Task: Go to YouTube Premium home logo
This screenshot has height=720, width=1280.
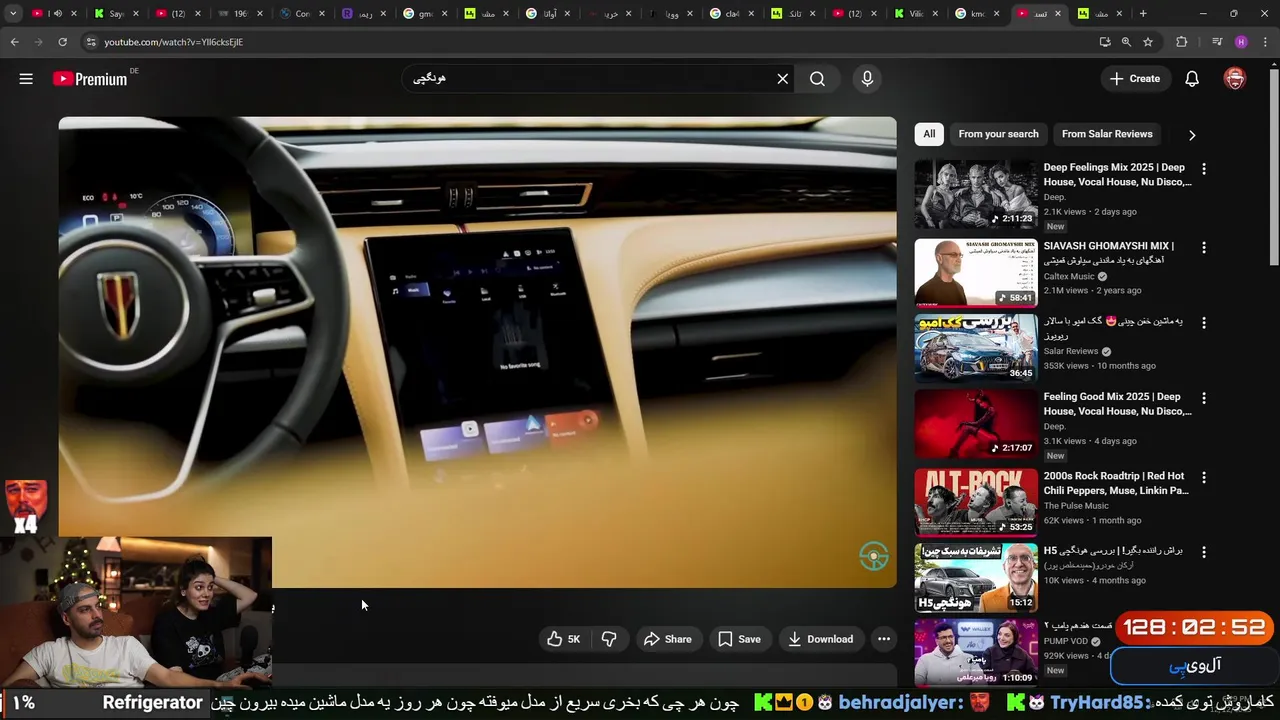Action: 90,79
